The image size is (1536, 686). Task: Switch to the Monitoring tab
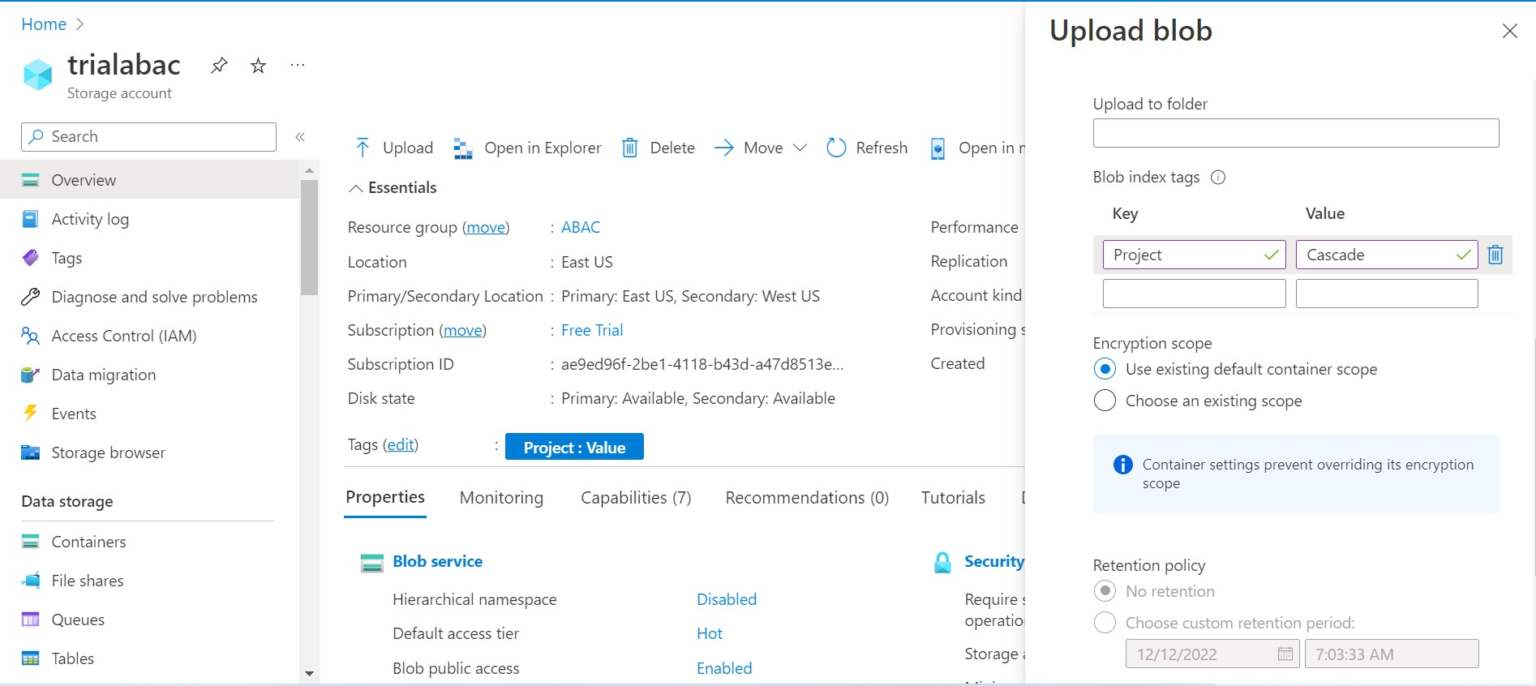[501, 497]
